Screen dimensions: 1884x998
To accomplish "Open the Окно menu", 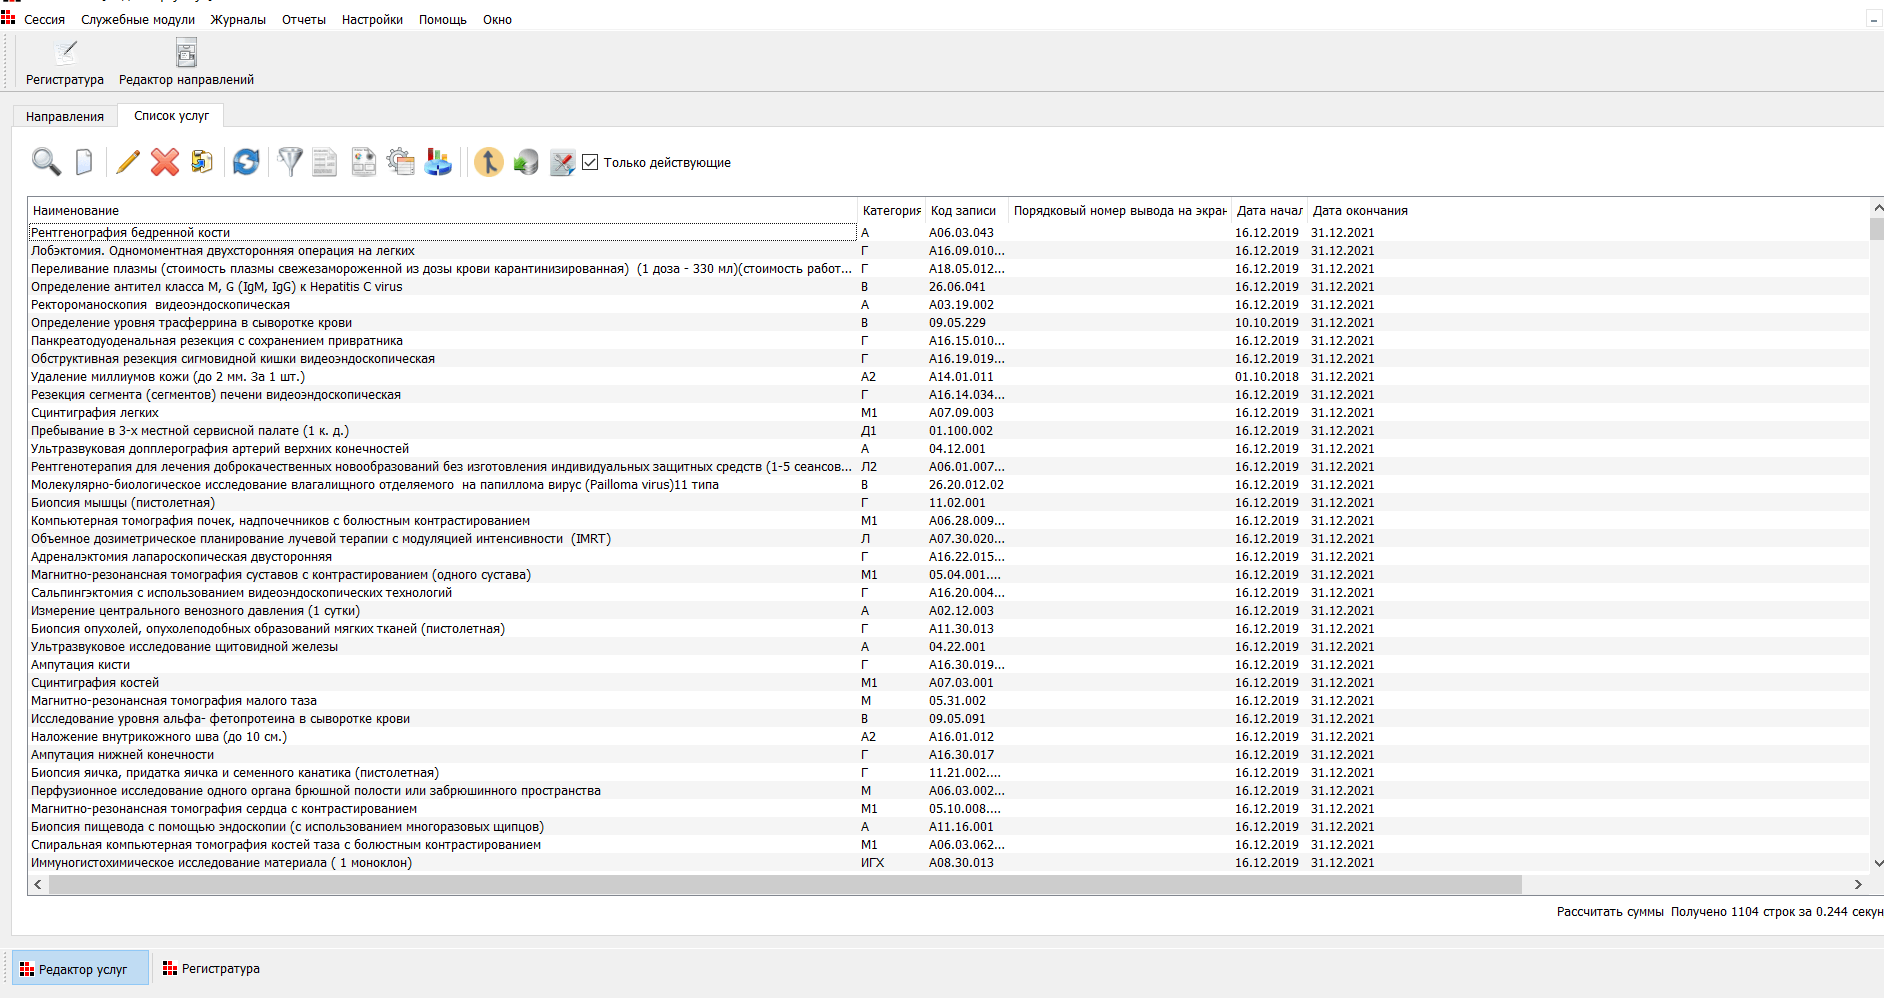I will [x=497, y=20].
